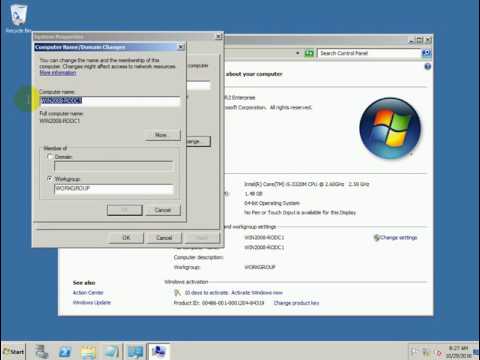This screenshot has width=480, height=360.
Task: Open Windows Explorer from the taskbar
Action: 88,352
